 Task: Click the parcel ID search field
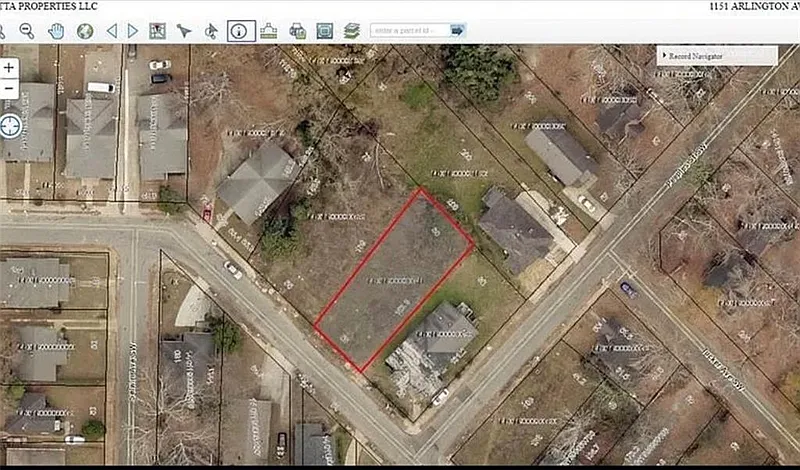click(x=408, y=31)
